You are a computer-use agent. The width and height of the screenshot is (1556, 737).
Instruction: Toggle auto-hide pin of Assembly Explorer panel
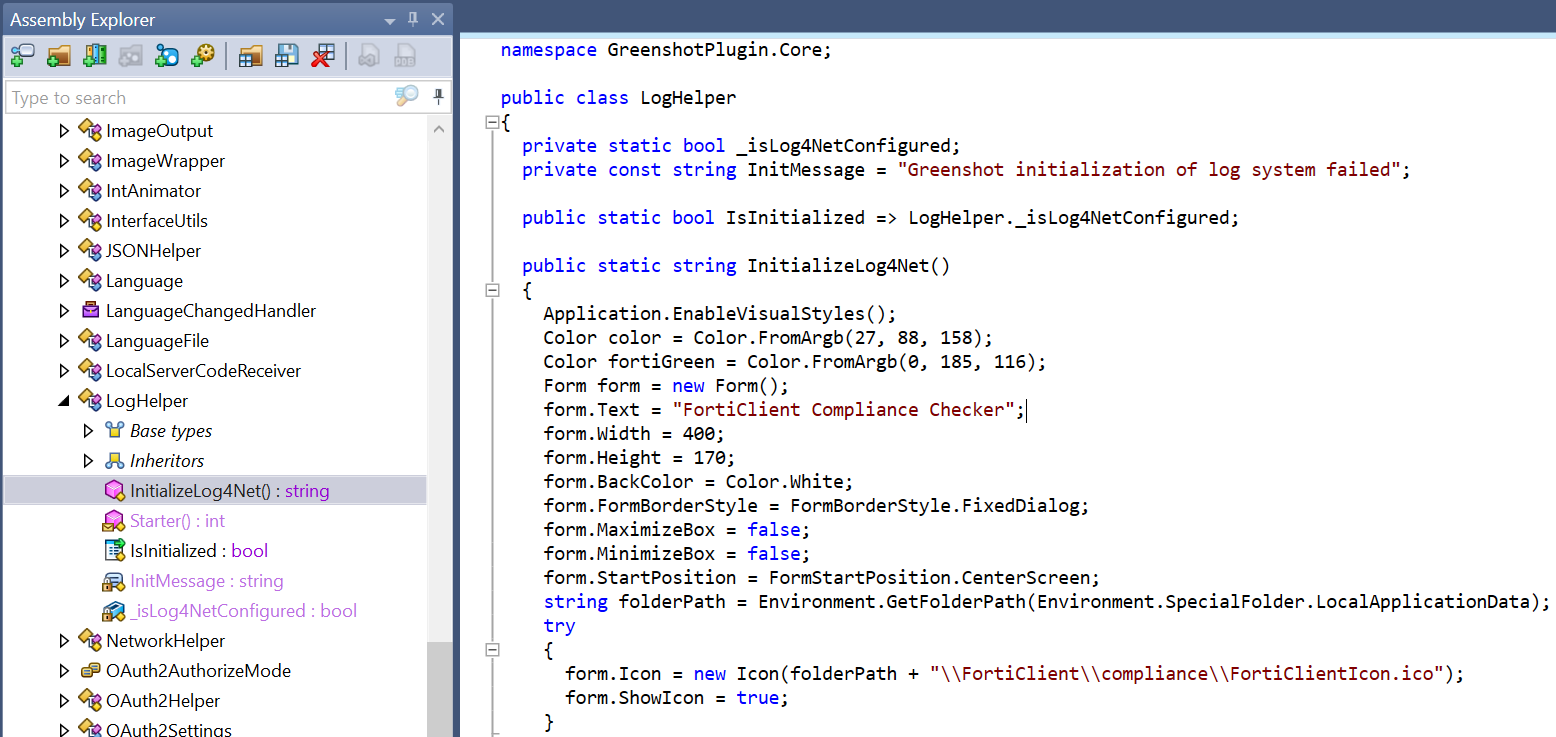413,20
